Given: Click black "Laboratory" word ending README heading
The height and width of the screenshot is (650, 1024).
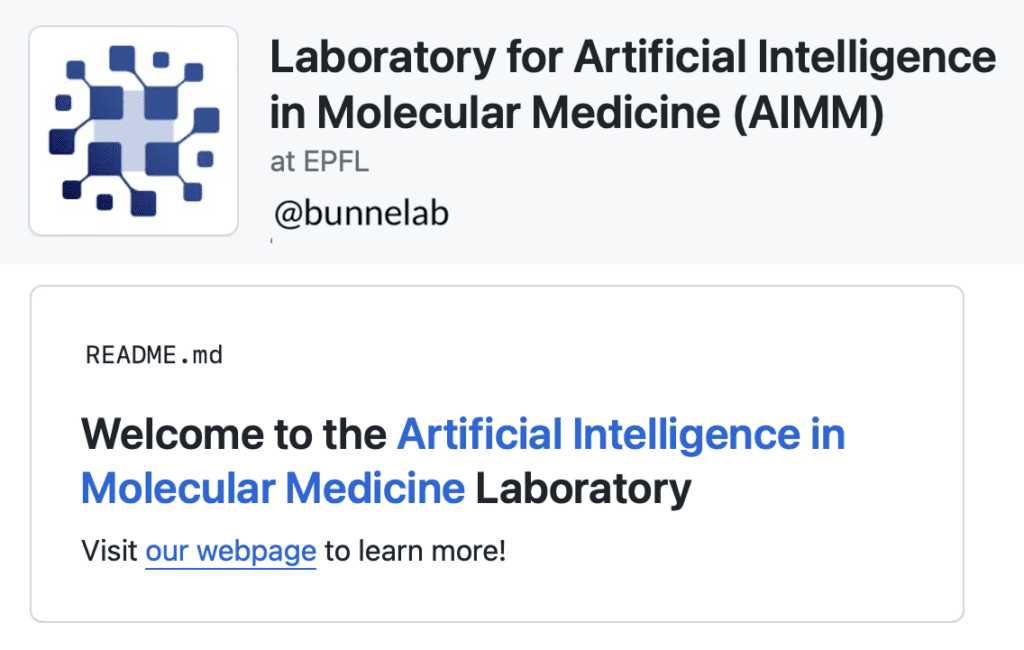Looking at the screenshot, I should pos(583,489).
